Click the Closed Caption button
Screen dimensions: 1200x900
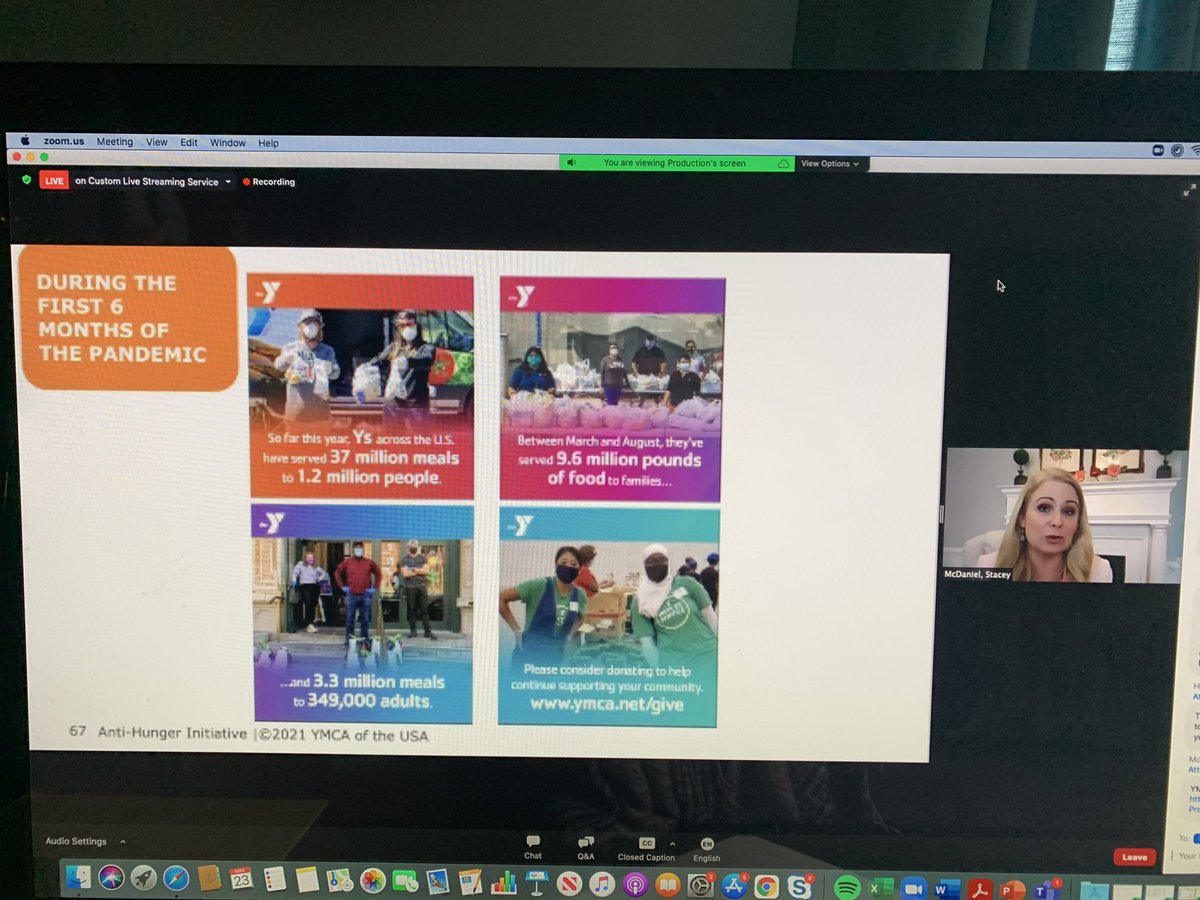[646, 849]
